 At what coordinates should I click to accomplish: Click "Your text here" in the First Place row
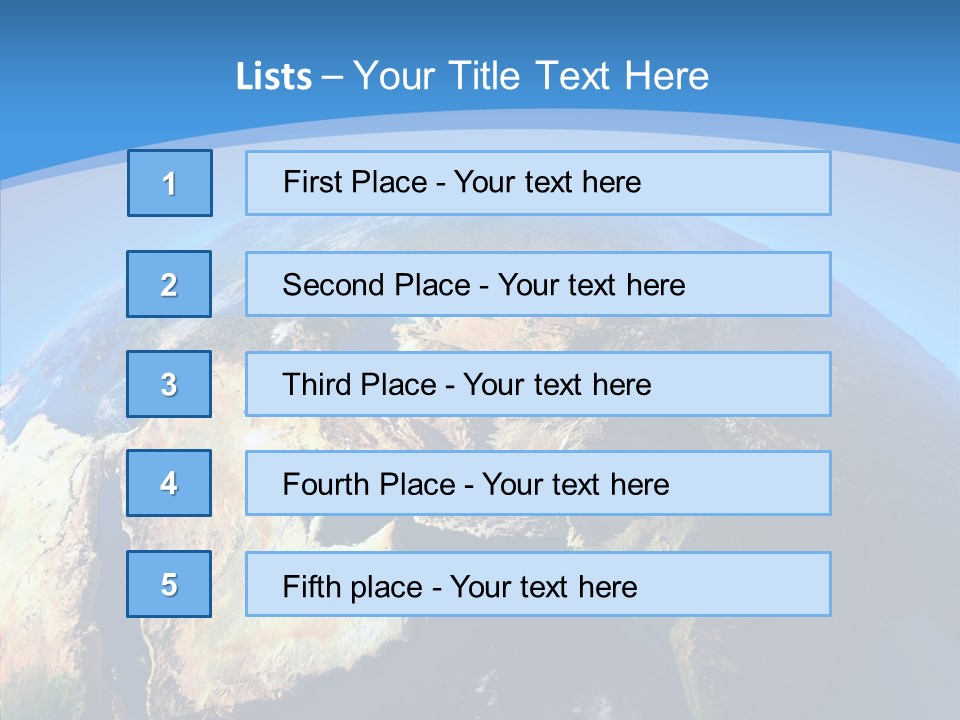547,182
